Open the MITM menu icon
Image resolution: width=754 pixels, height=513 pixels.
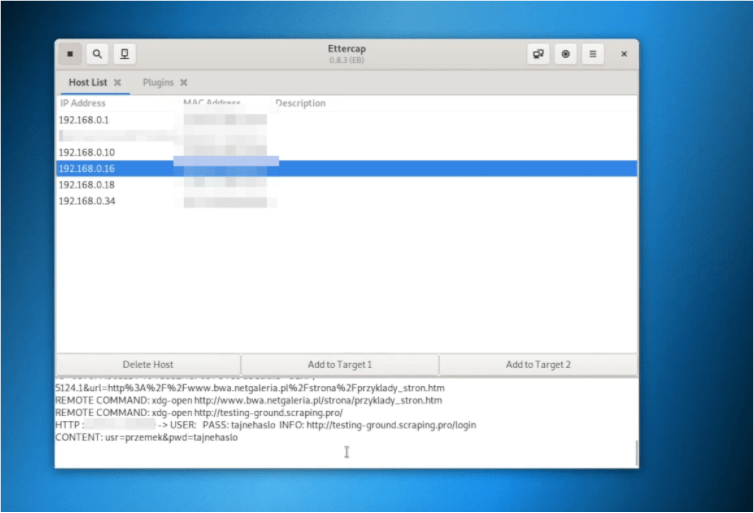click(x=538, y=54)
